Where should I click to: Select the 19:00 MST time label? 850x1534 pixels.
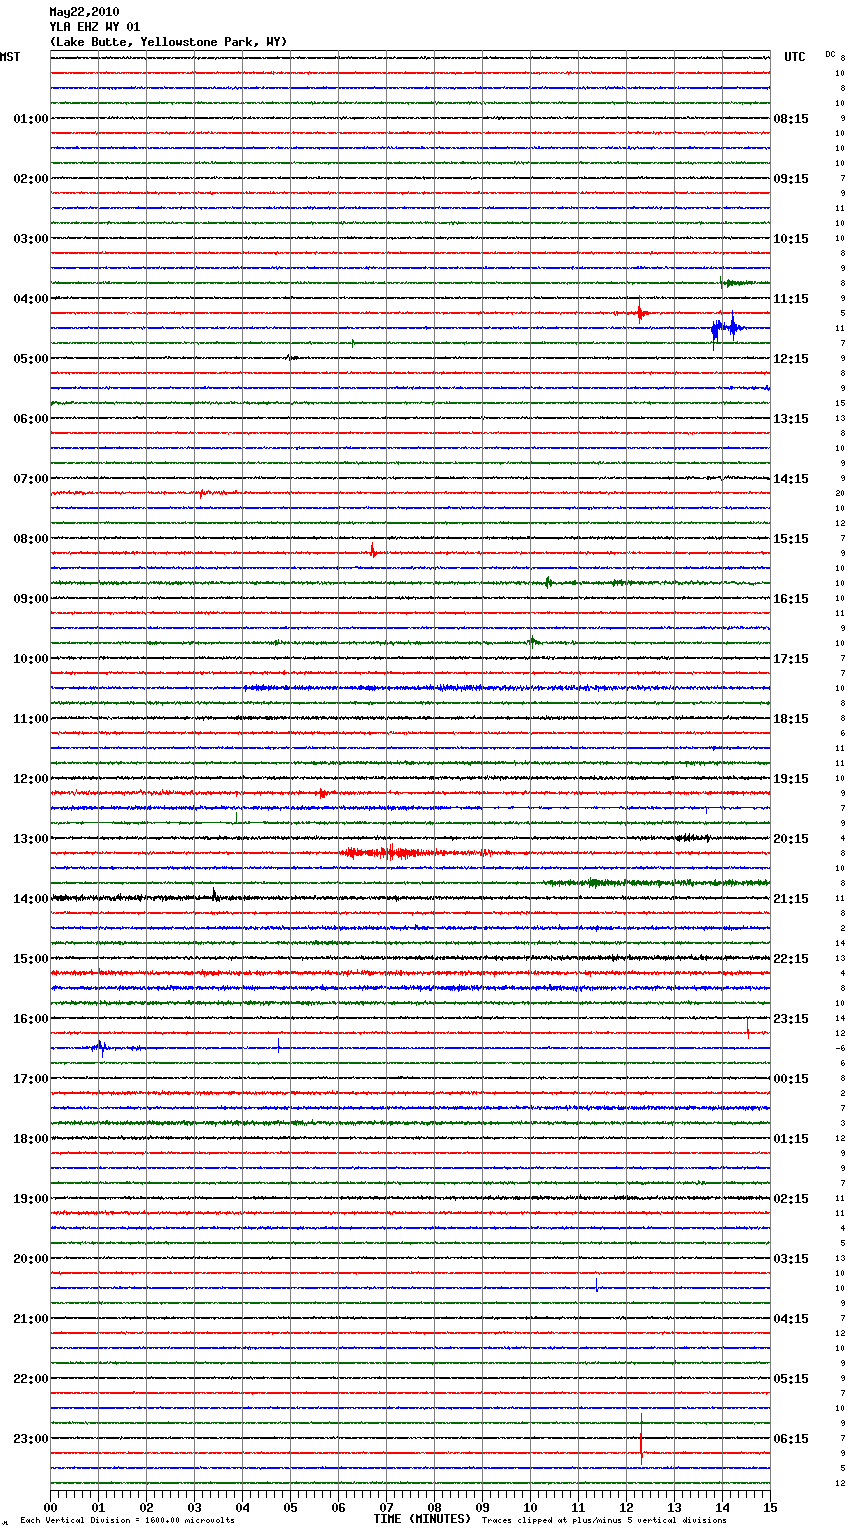[31, 1199]
